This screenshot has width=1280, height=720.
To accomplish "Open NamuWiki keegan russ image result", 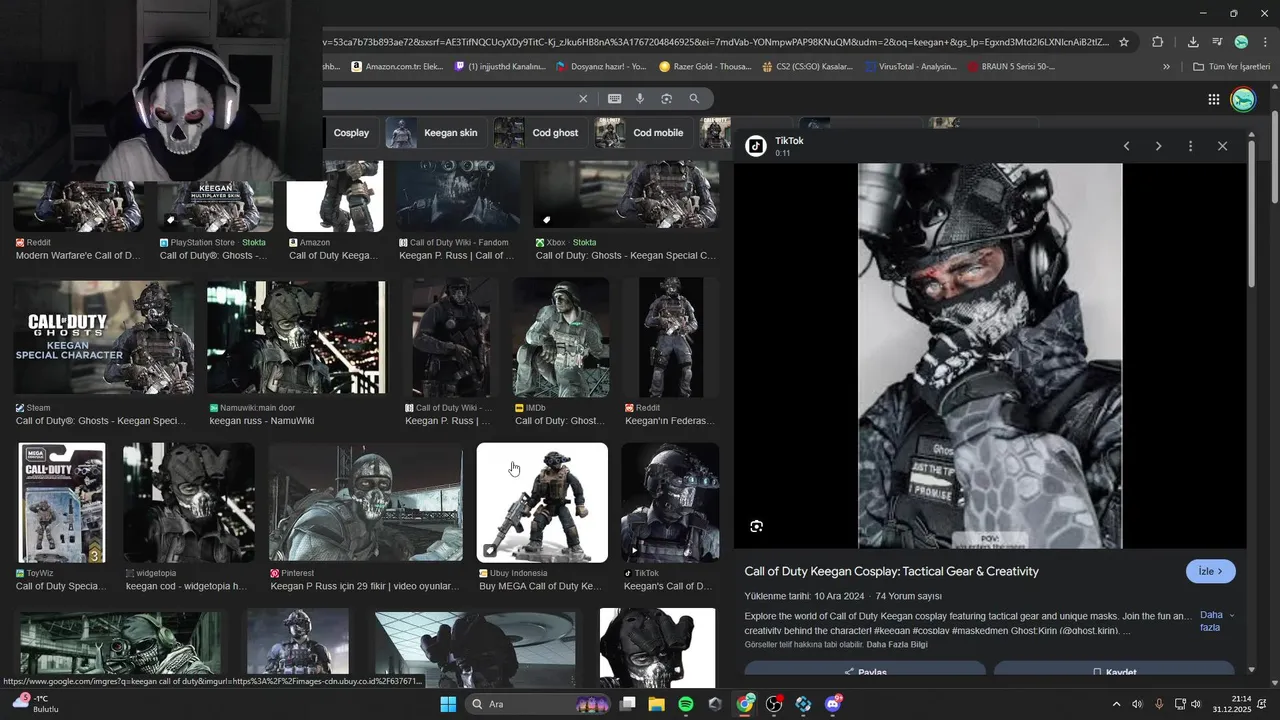I will 296,337.
